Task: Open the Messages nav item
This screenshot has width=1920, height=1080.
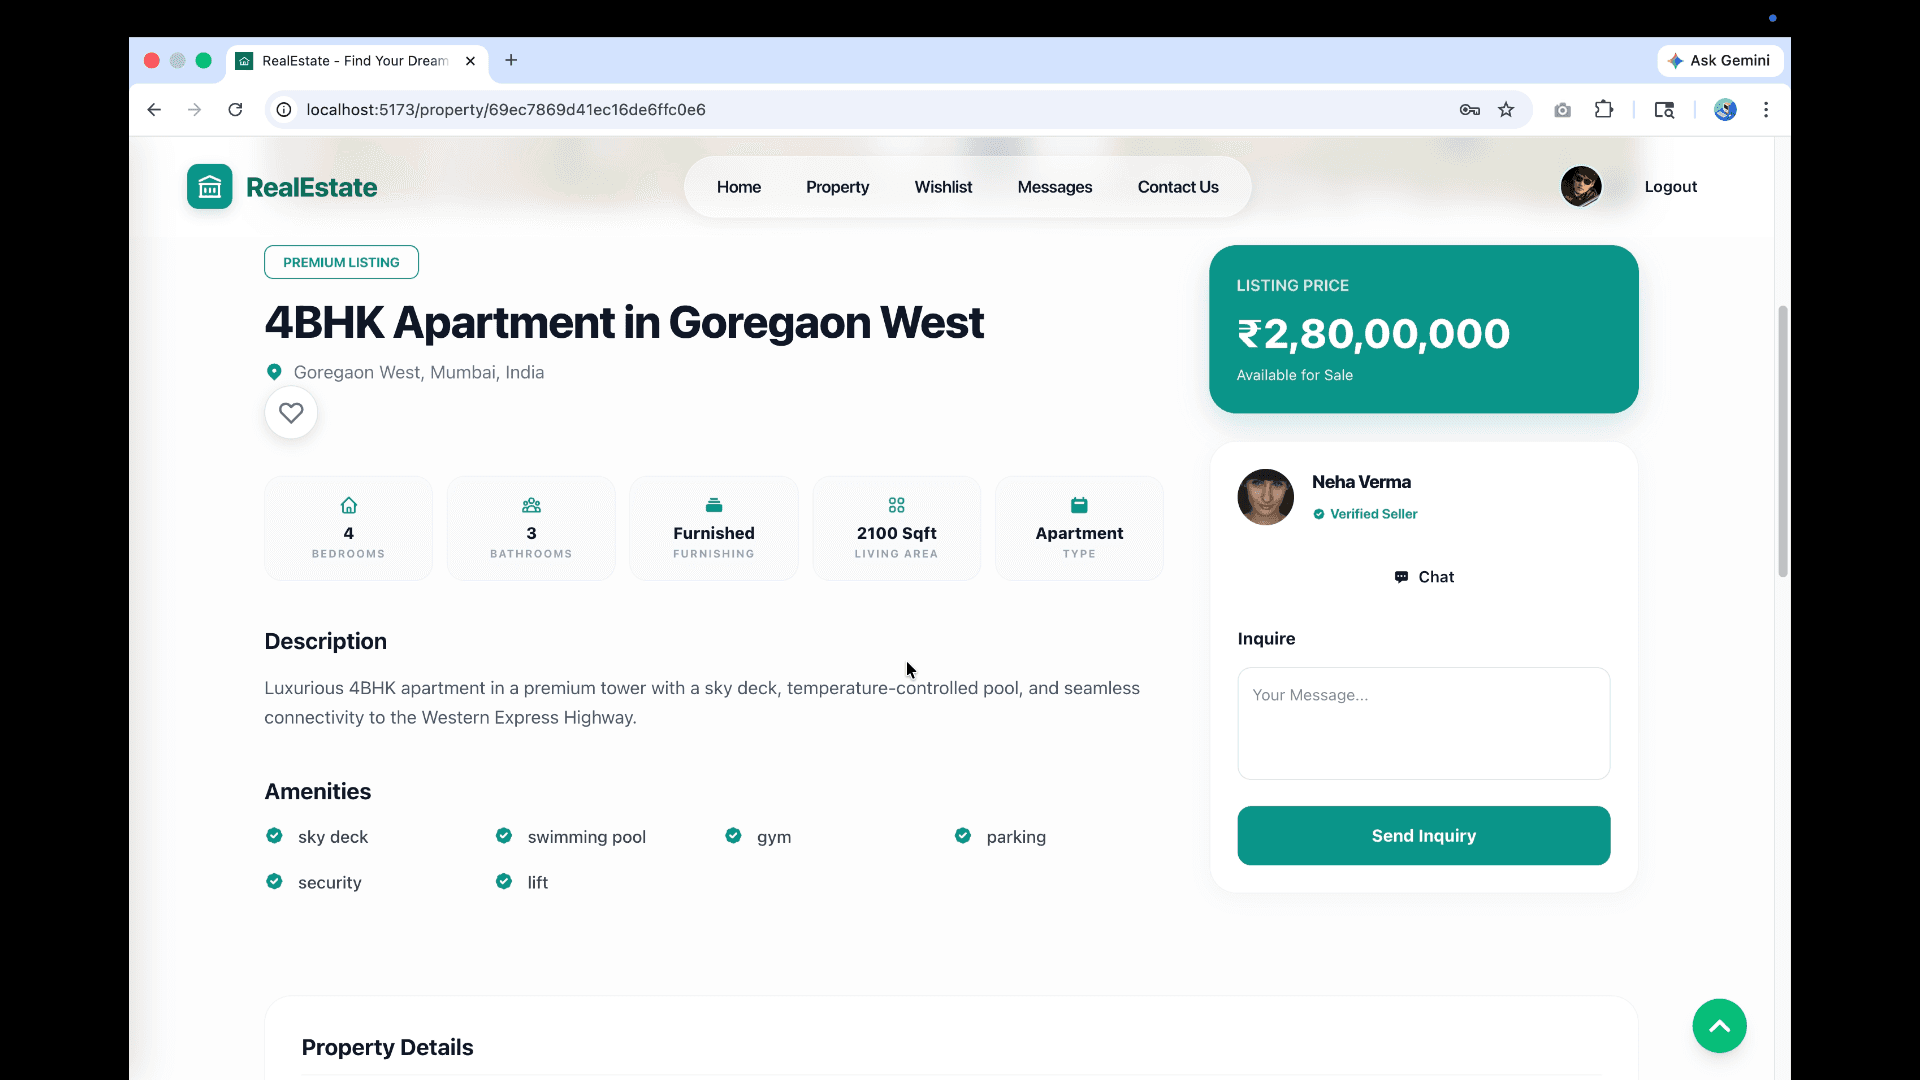Action: click(1055, 187)
